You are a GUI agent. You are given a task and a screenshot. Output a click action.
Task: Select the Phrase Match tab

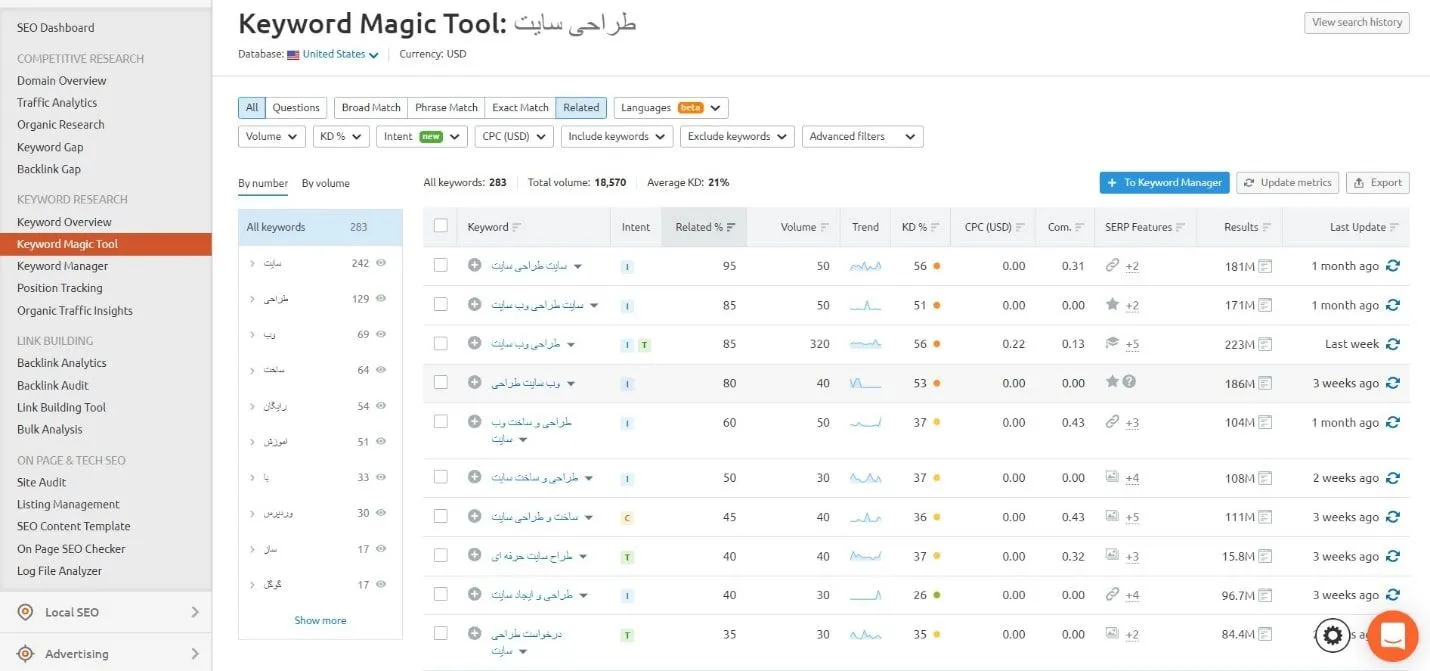[x=446, y=107]
